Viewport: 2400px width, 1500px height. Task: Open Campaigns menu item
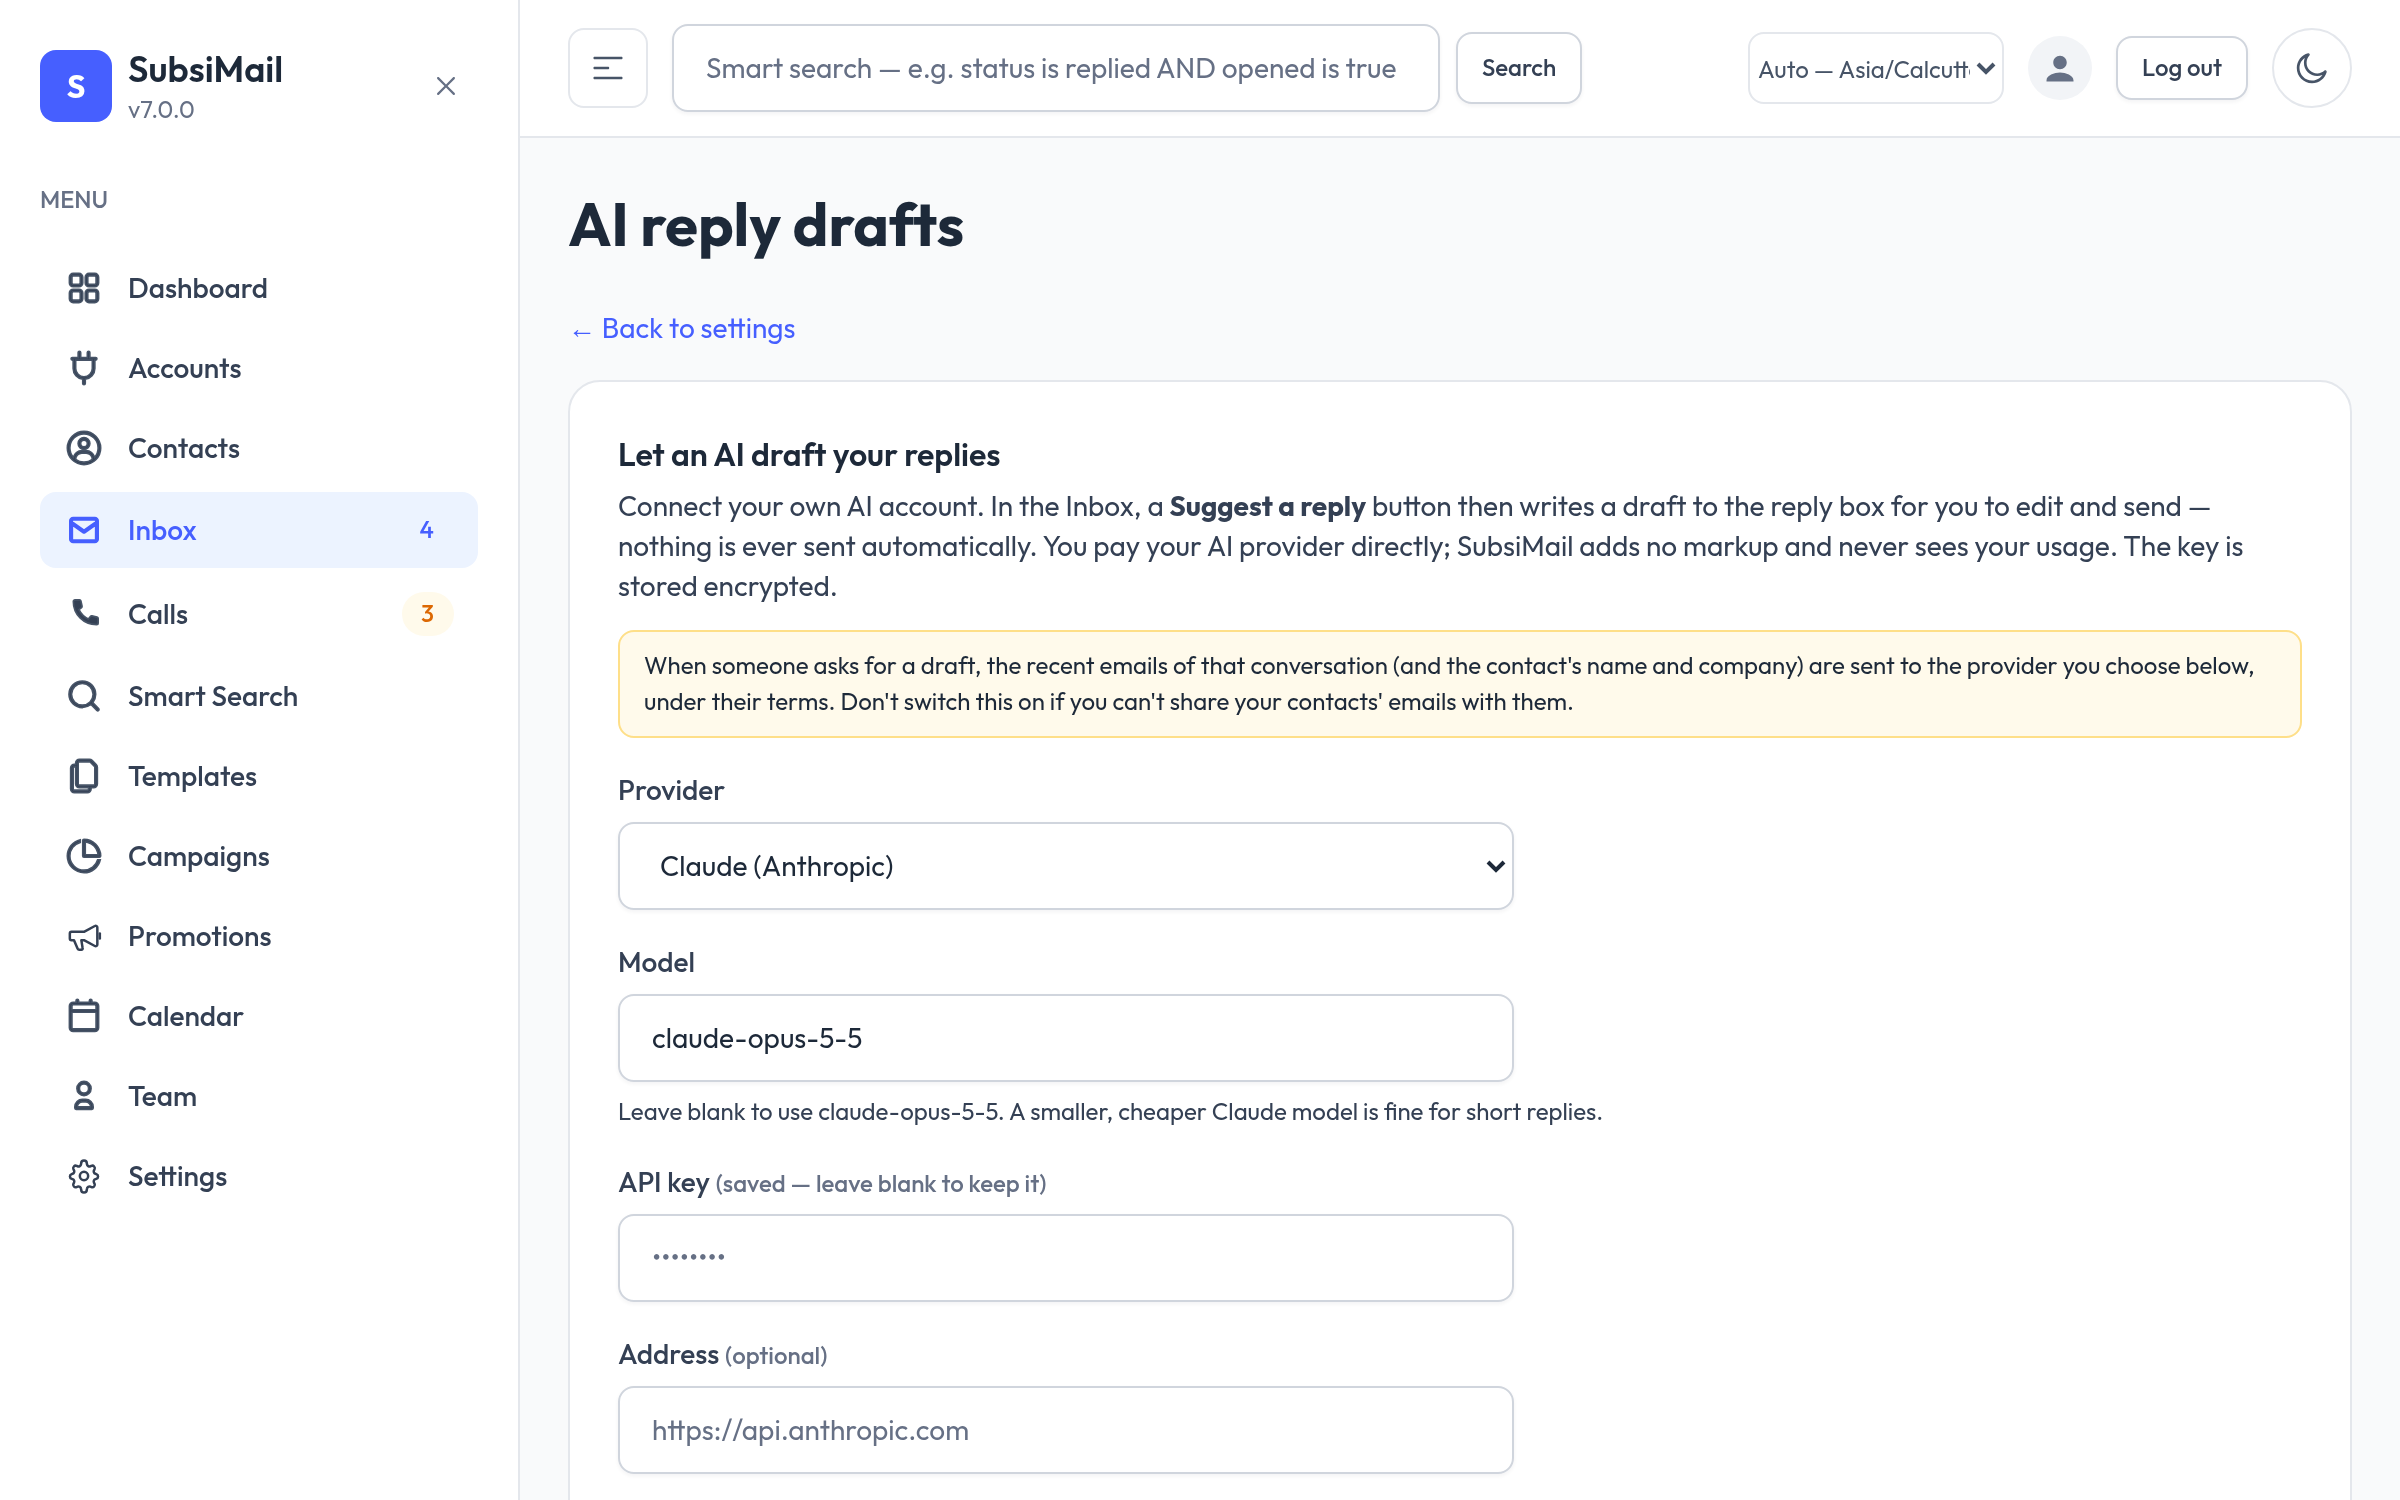click(259, 856)
